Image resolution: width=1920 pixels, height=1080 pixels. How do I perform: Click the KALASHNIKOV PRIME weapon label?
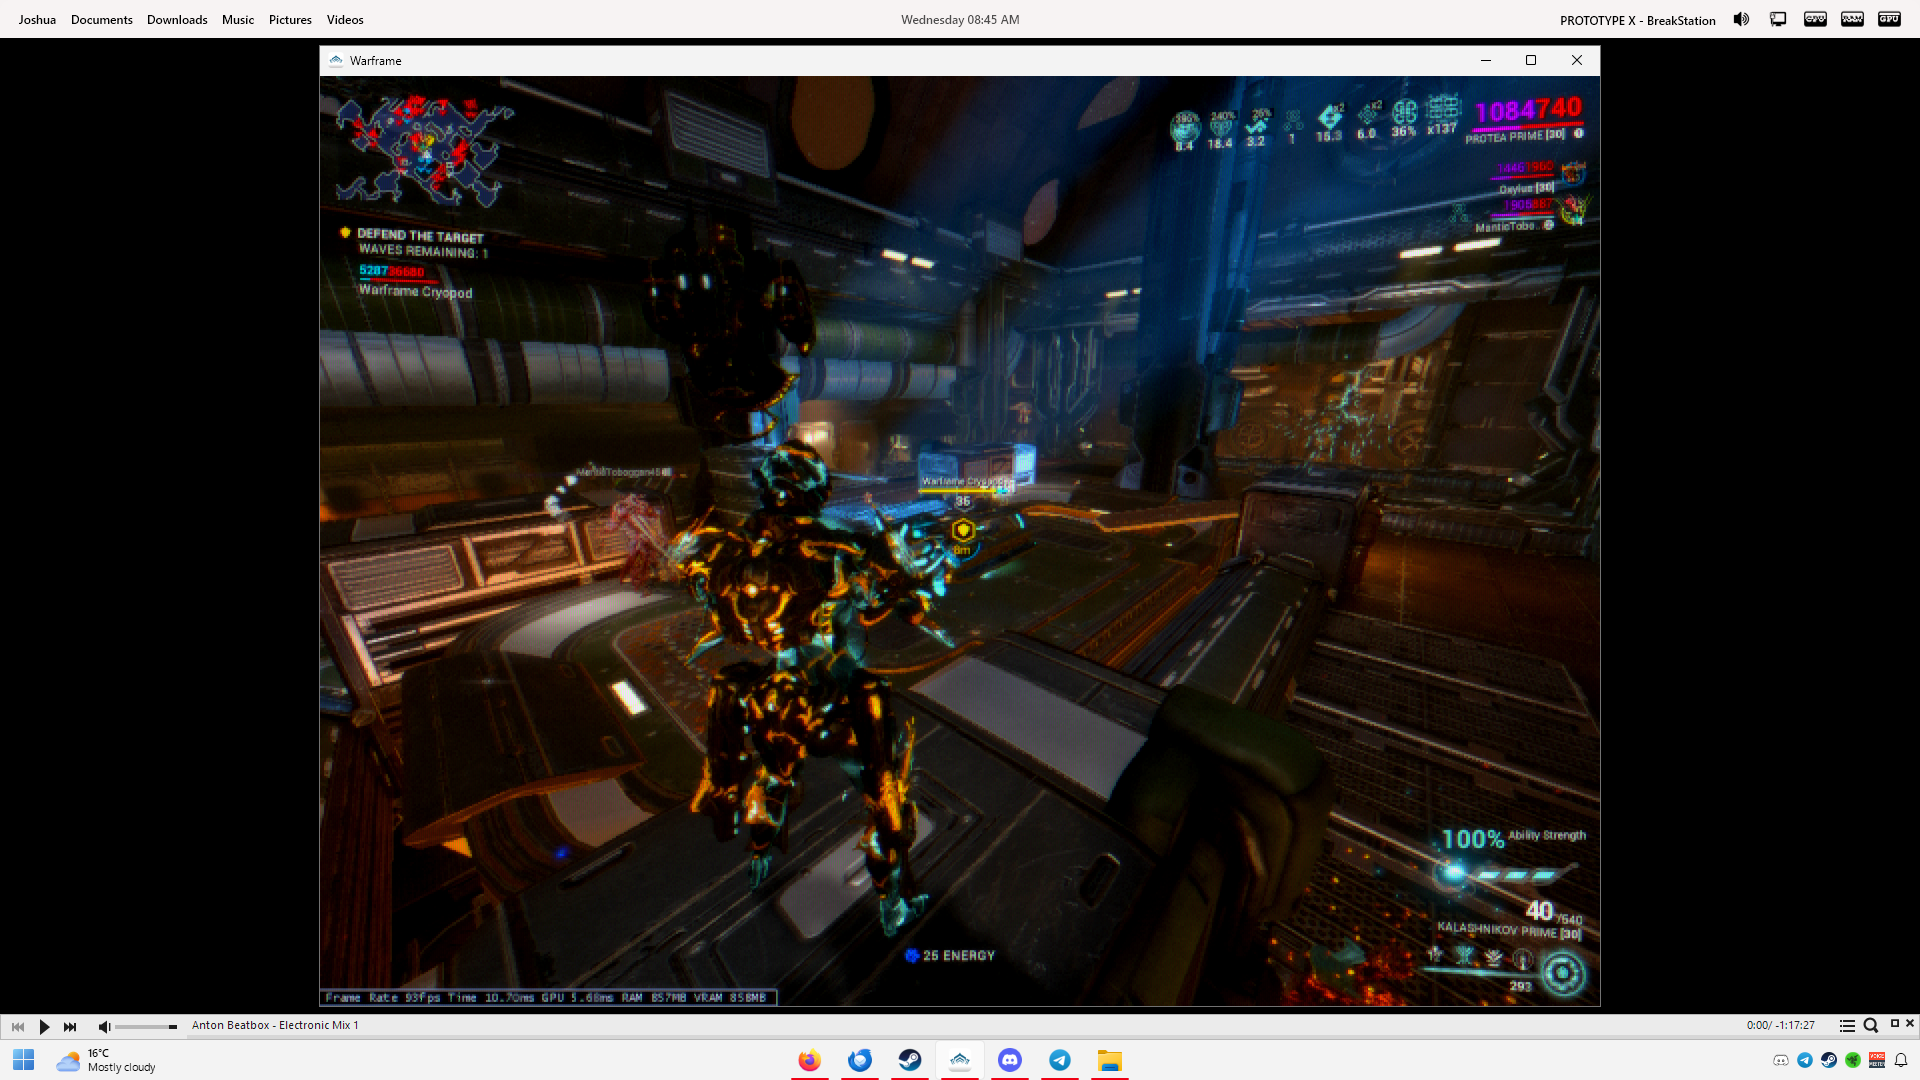click(1509, 930)
